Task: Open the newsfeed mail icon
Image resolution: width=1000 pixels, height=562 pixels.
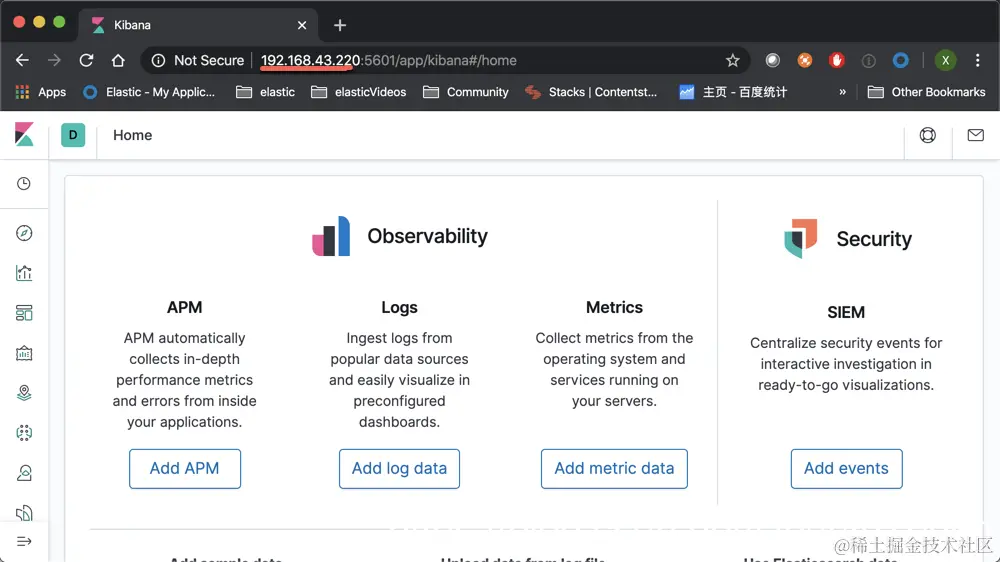Action: click(x=975, y=135)
